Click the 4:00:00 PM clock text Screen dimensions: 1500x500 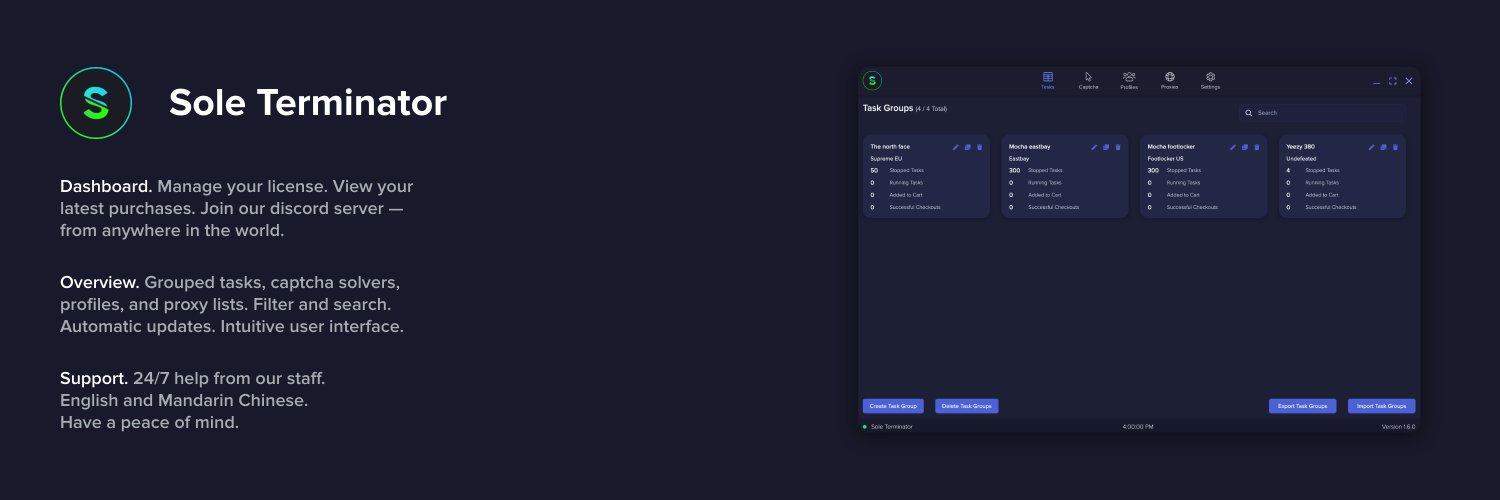[1138, 427]
